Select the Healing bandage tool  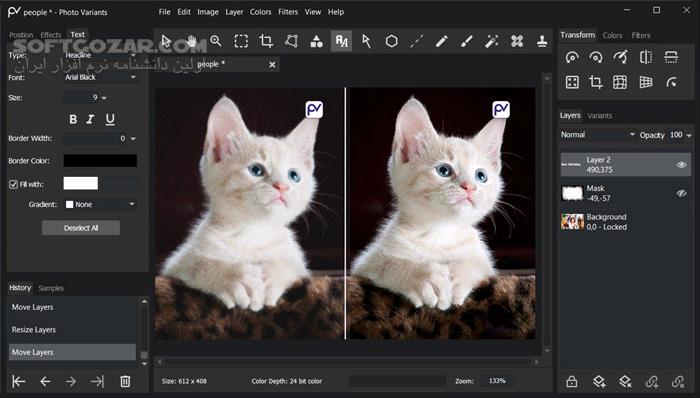(517, 41)
